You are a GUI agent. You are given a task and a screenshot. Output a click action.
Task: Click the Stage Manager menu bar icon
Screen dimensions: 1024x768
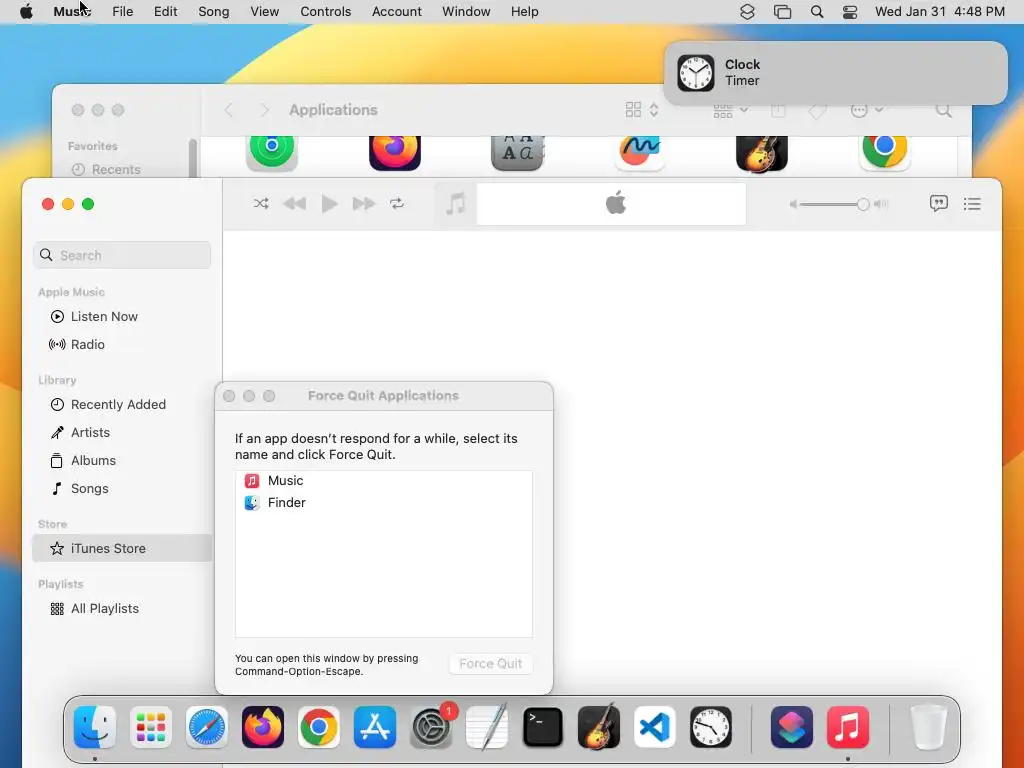coord(782,12)
